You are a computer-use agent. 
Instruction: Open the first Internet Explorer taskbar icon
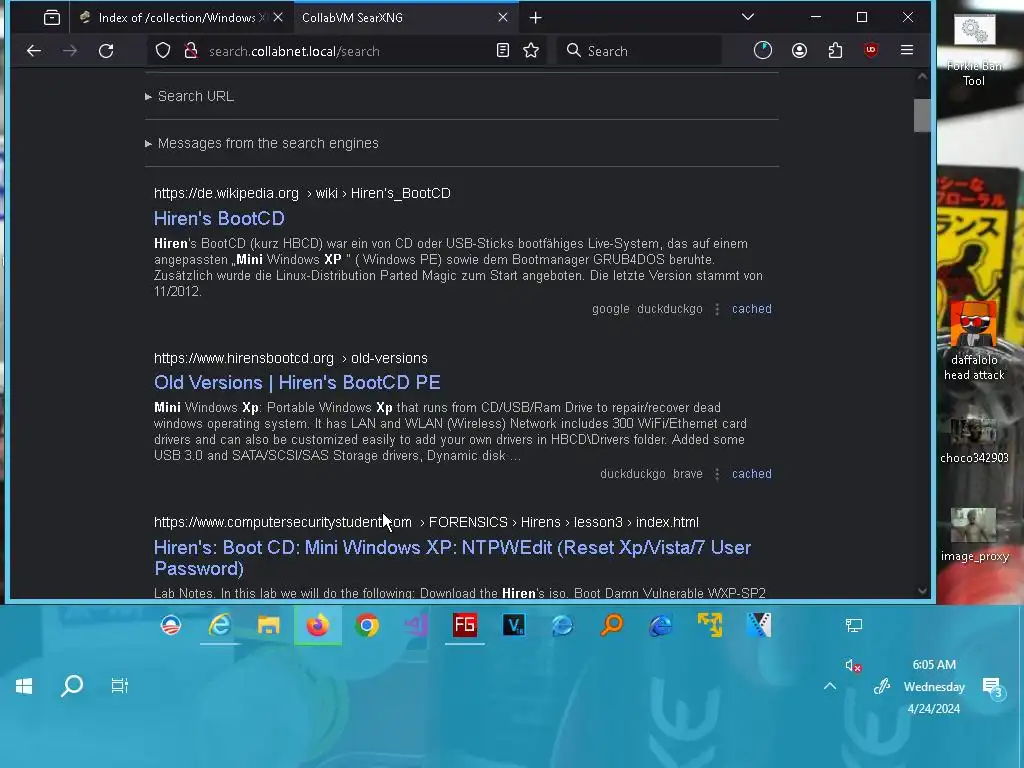[x=220, y=626]
